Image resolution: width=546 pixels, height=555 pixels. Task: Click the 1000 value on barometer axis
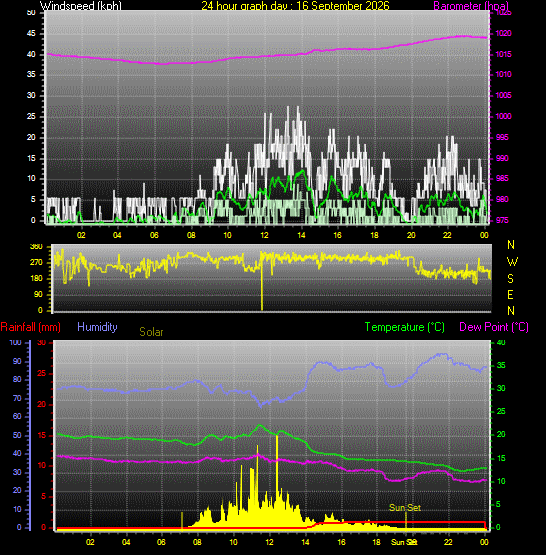tap(503, 116)
